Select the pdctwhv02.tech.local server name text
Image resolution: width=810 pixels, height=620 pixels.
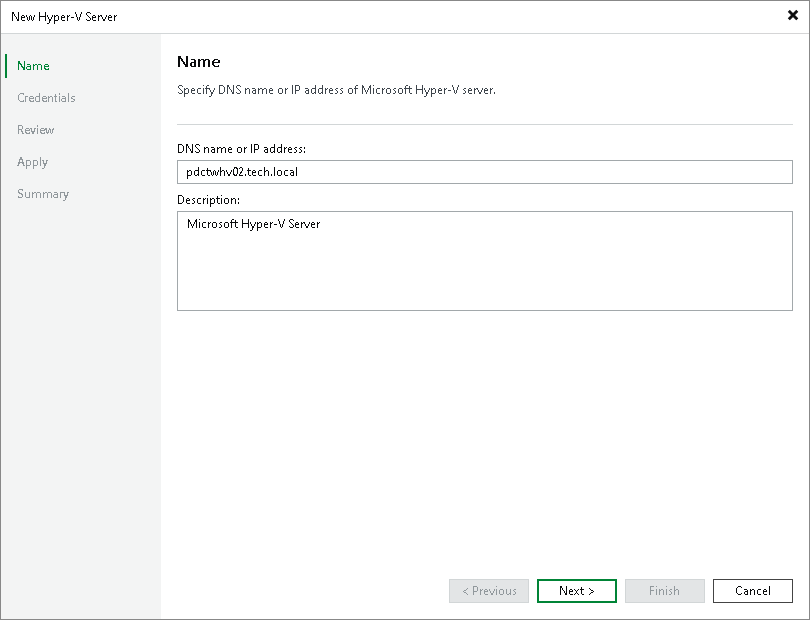tap(243, 171)
